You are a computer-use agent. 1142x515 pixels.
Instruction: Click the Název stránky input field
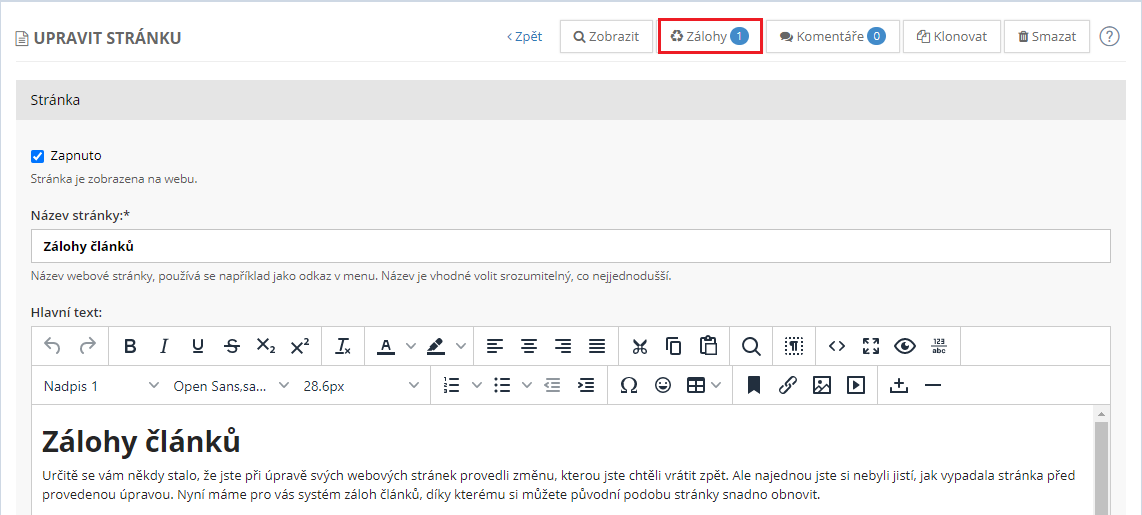coord(570,246)
